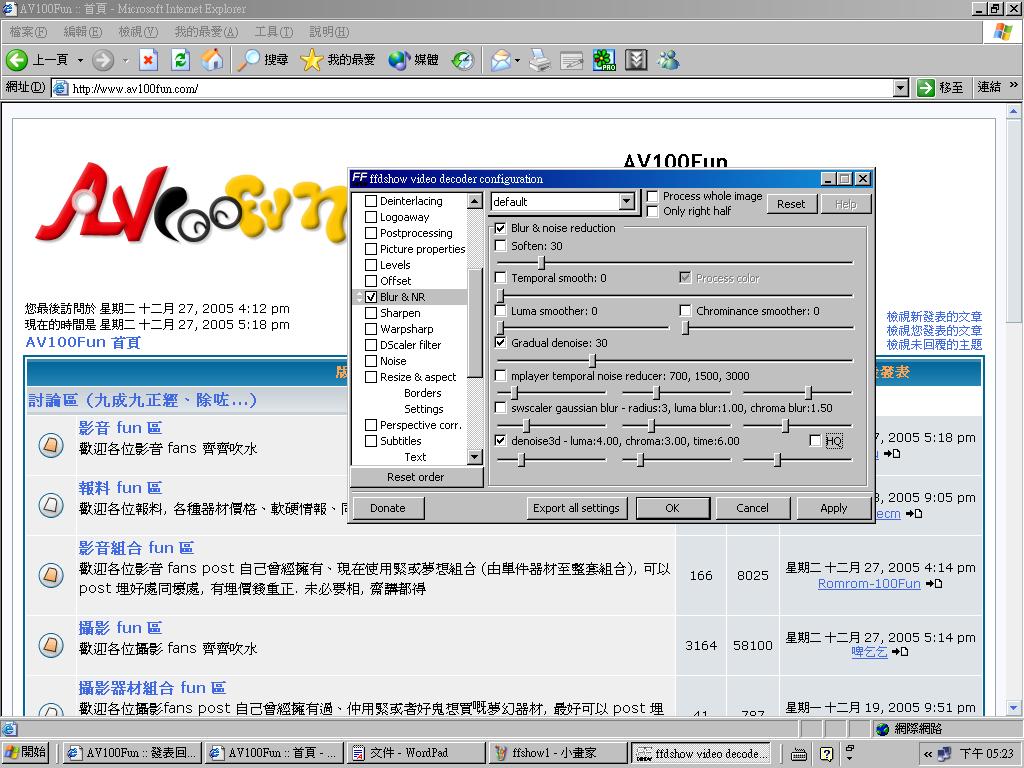Click the Apply button

833,508
